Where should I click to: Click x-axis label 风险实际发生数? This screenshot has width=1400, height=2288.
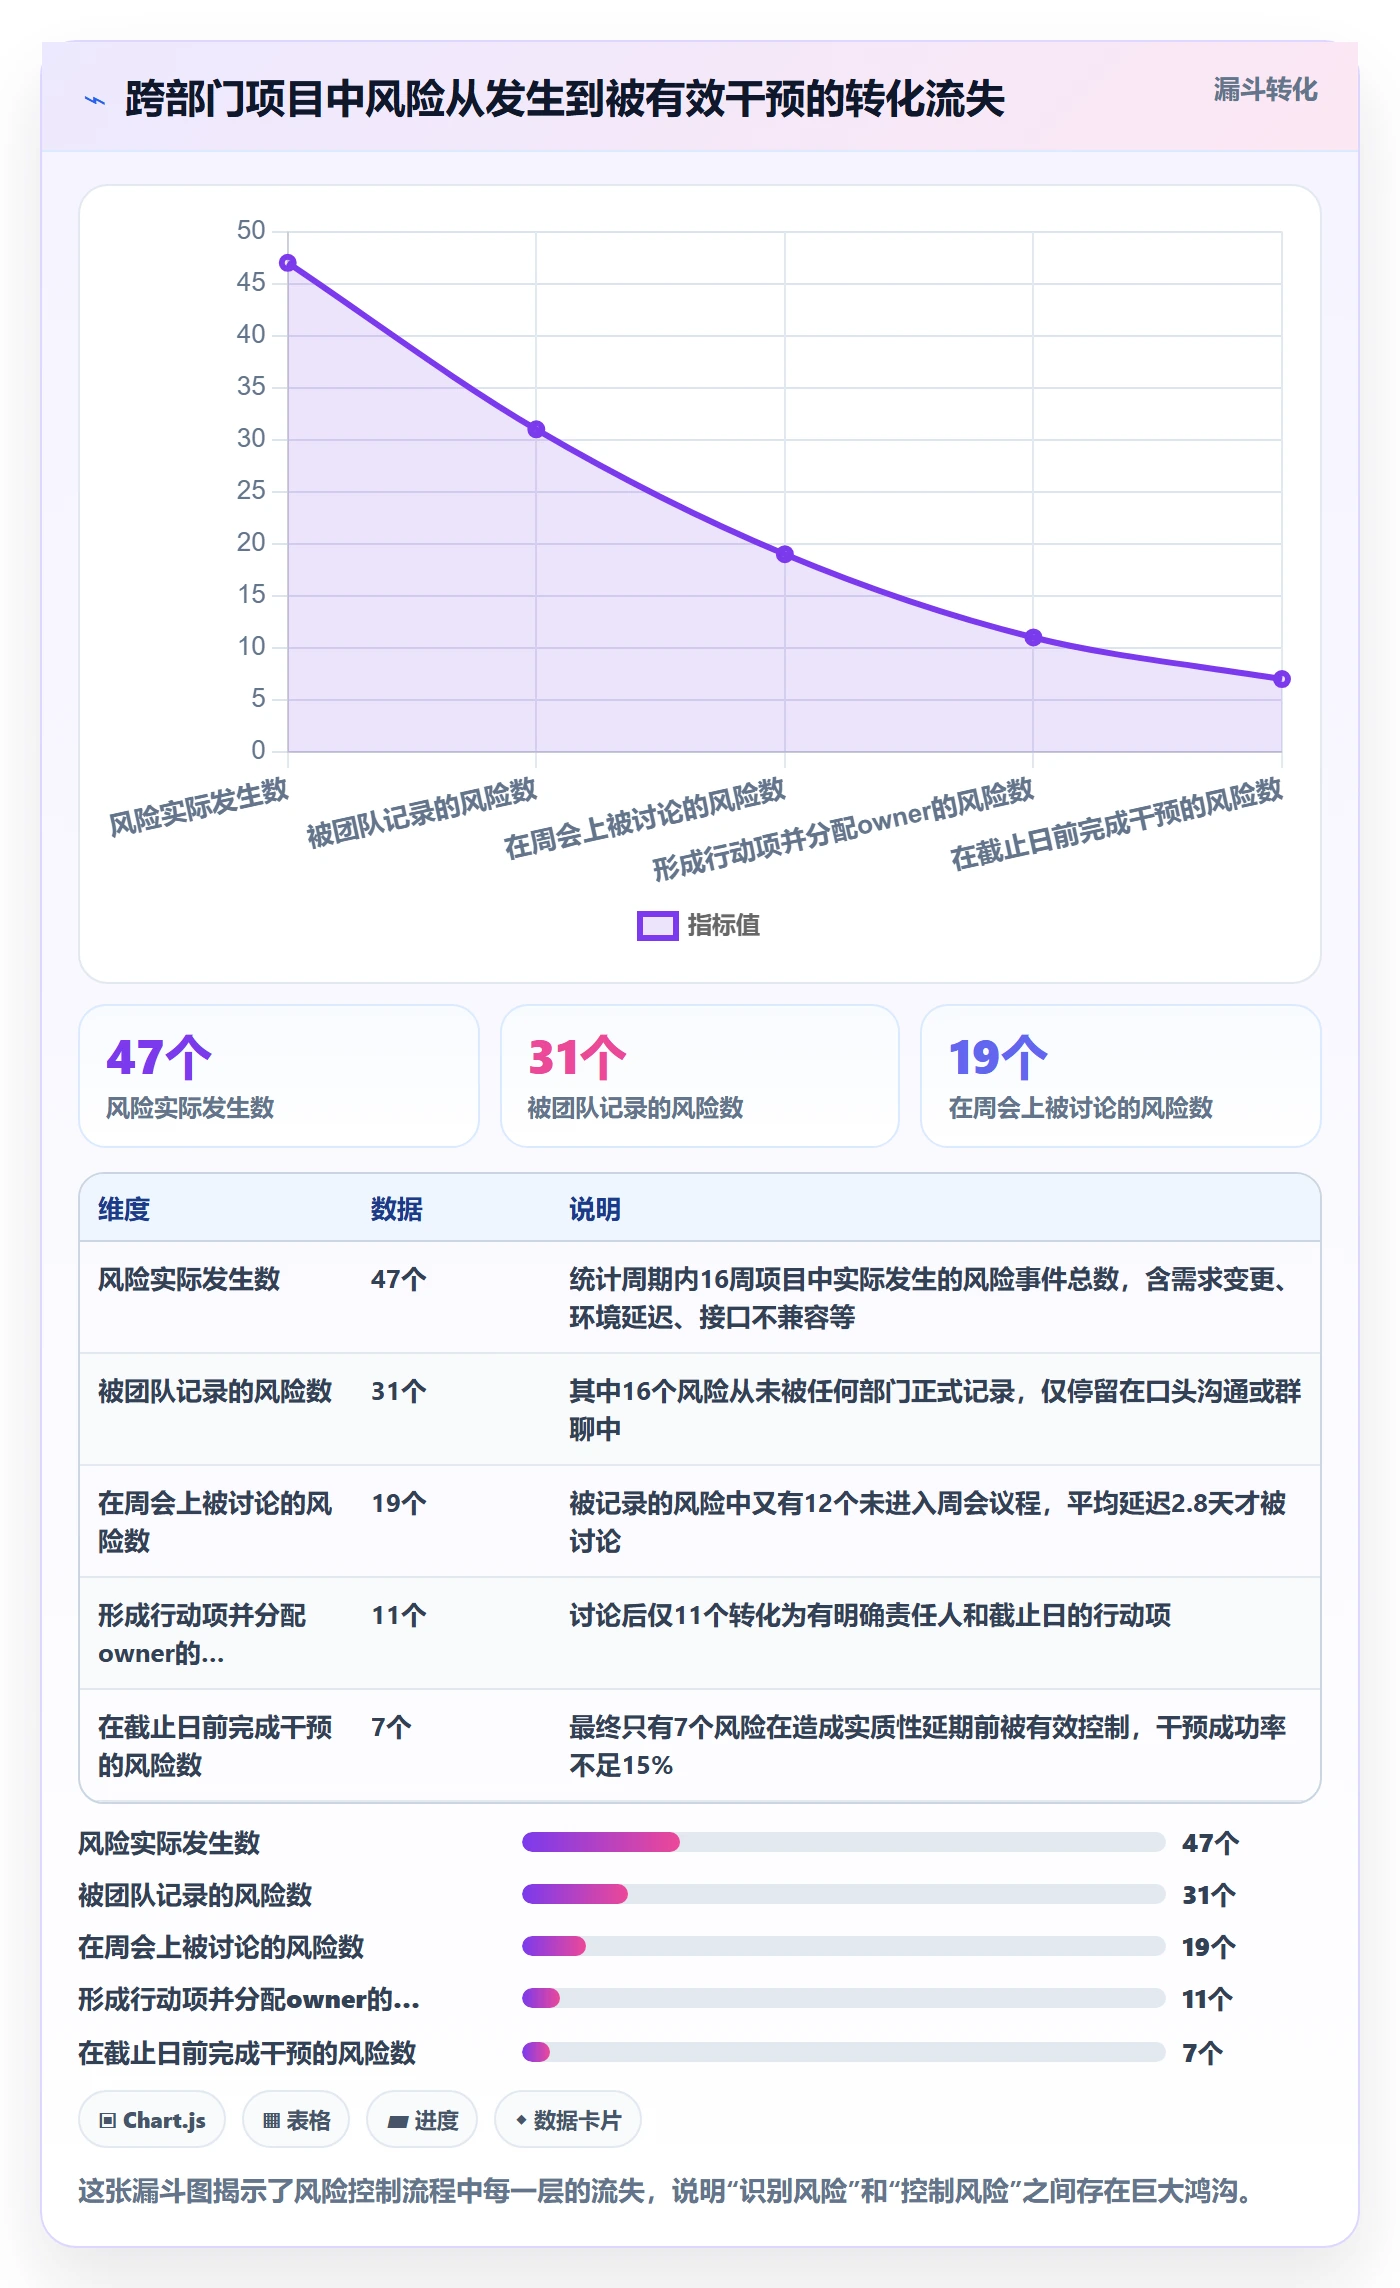[199, 806]
